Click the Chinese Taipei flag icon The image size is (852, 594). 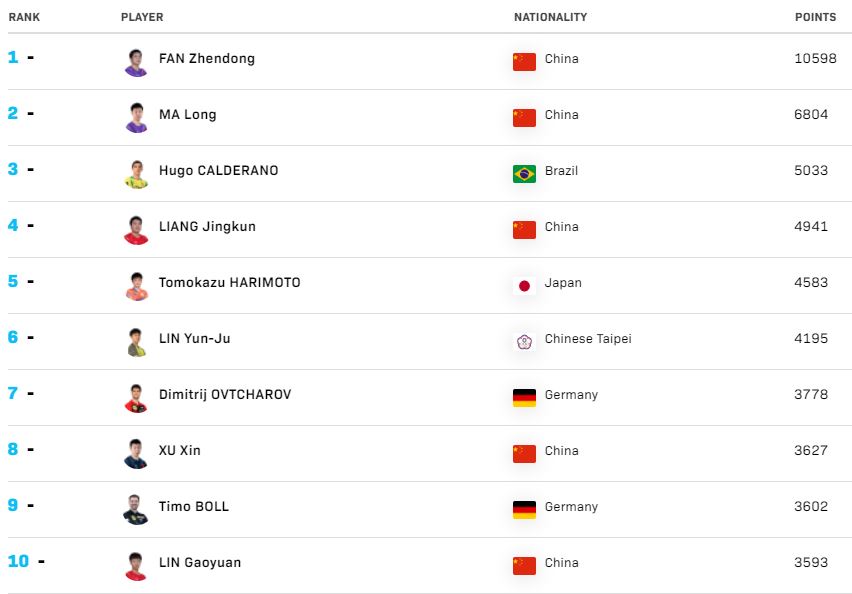[524, 341]
